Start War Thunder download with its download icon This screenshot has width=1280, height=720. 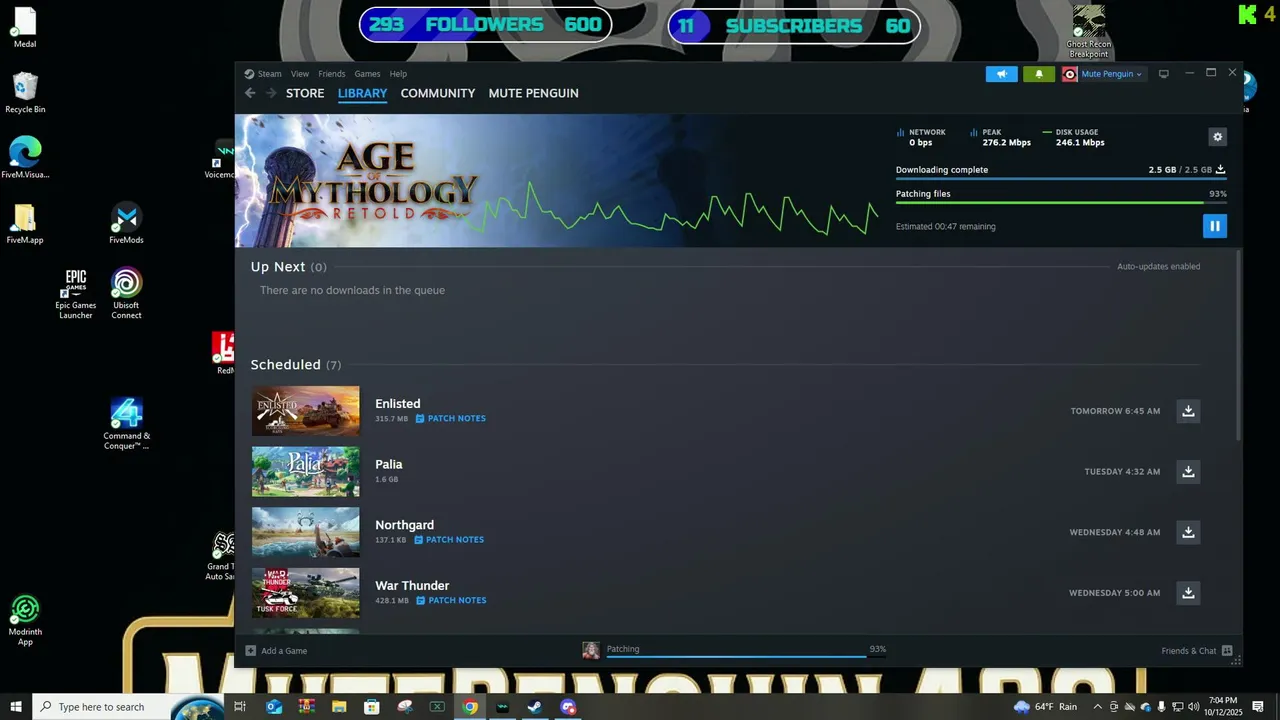point(1188,593)
